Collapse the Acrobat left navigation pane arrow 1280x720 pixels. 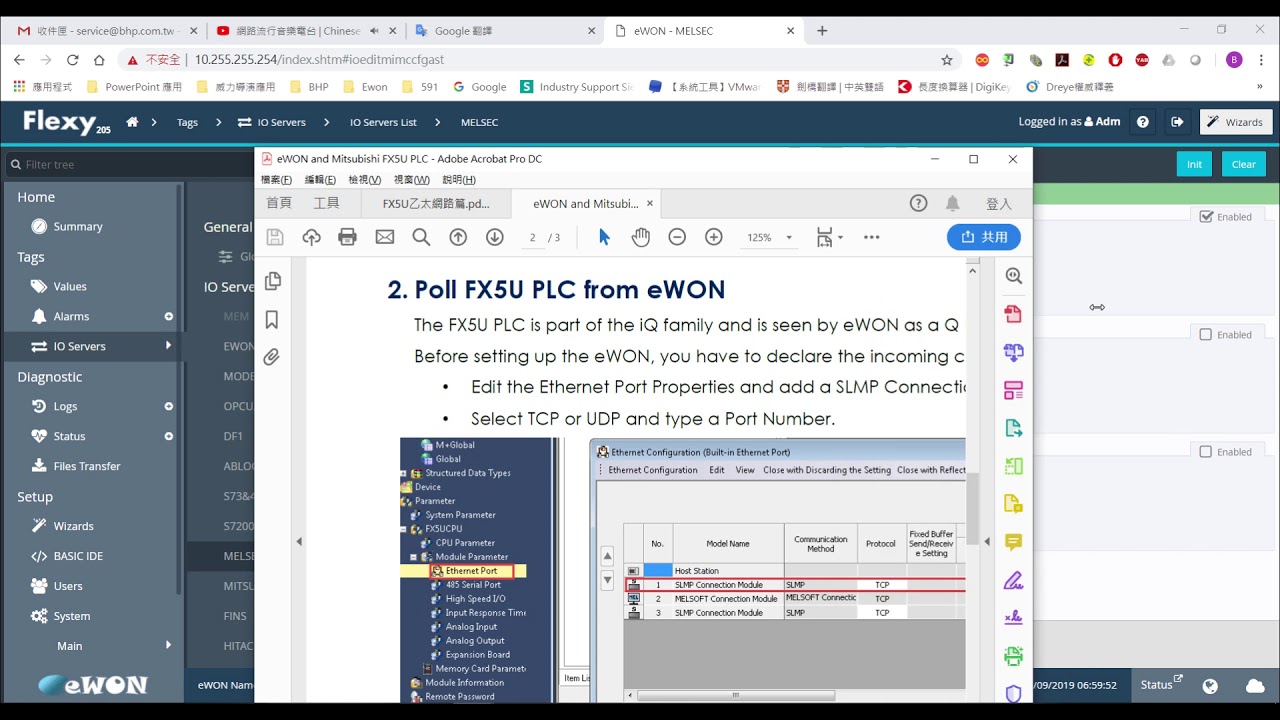tap(298, 542)
